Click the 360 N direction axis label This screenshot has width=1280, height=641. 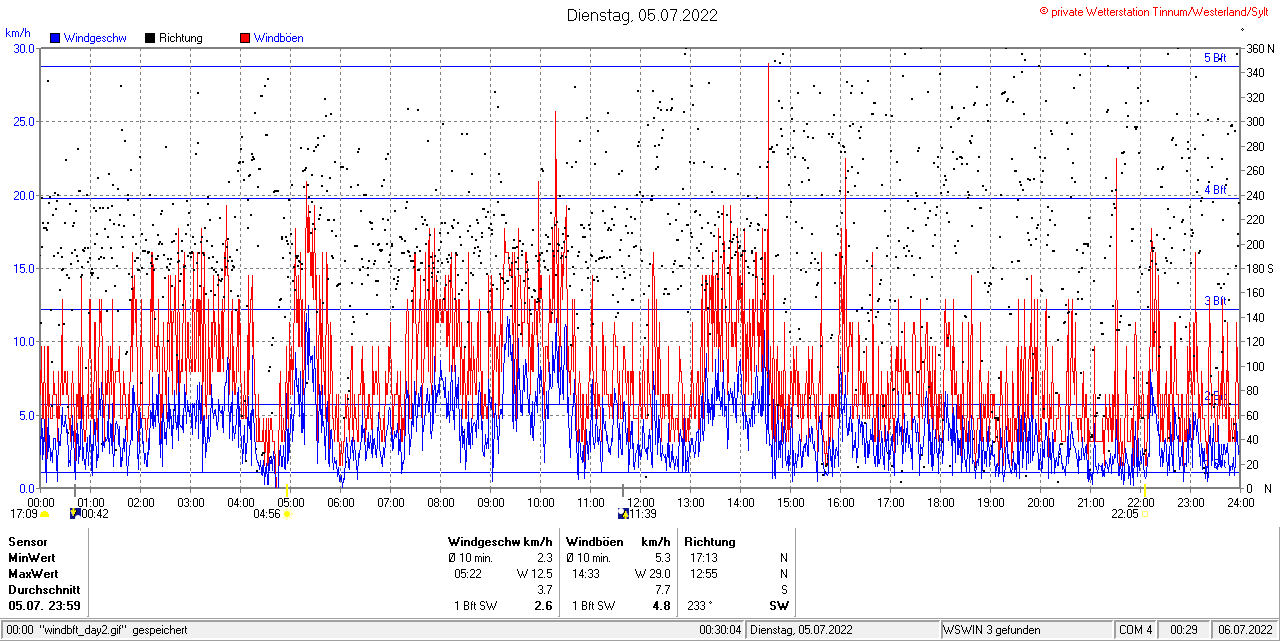coord(1260,49)
